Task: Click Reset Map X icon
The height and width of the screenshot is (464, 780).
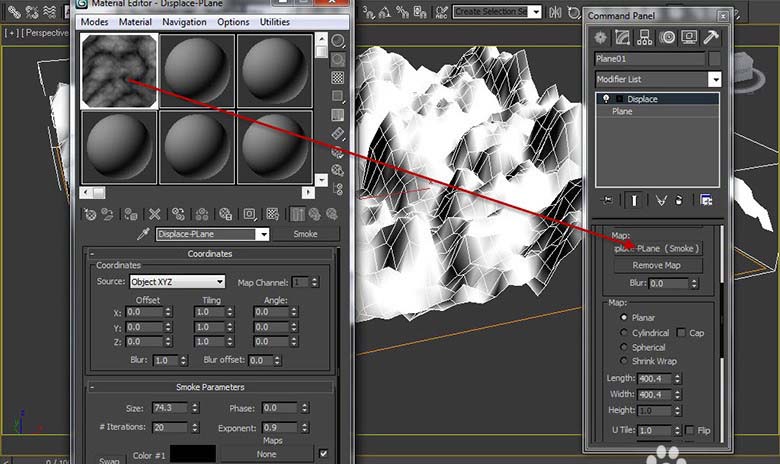Action: (x=155, y=214)
